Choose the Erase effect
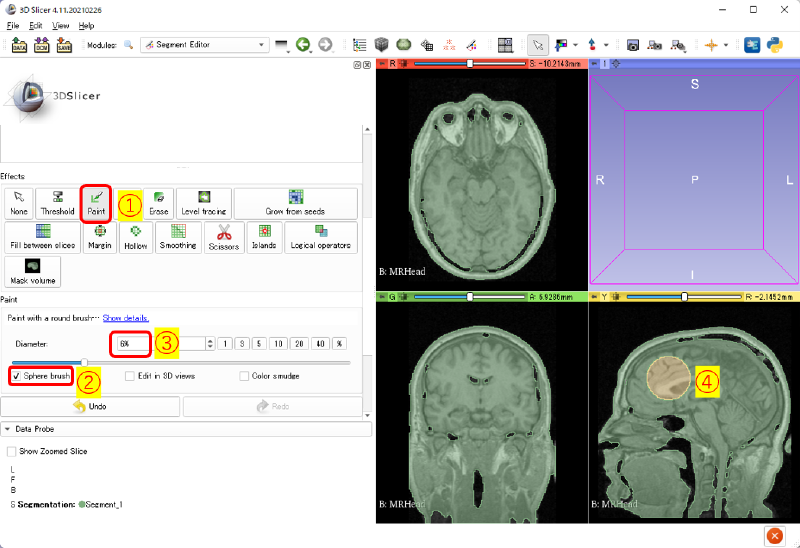This screenshot has width=800, height=548. point(158,203)
